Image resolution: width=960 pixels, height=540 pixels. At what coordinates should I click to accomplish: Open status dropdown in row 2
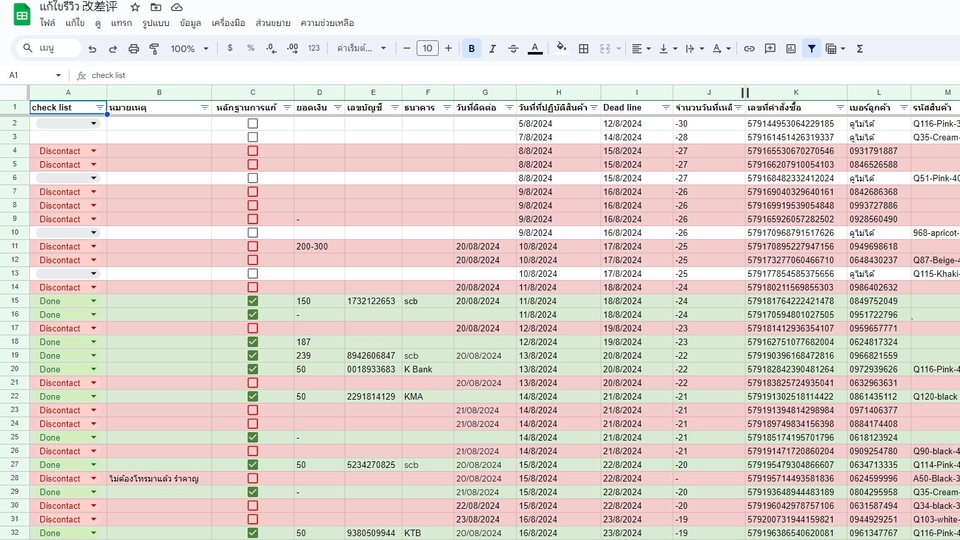pyautogui.click(x=94, y=124)
